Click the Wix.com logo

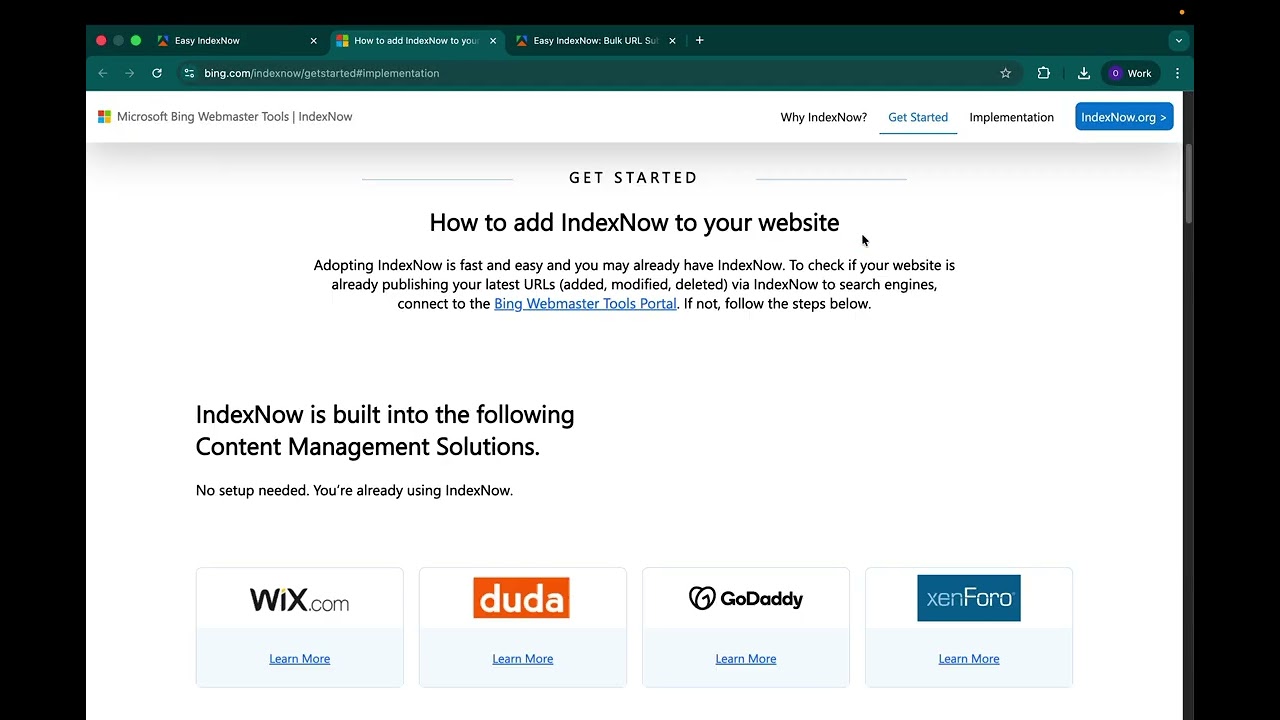pos(299,599)
